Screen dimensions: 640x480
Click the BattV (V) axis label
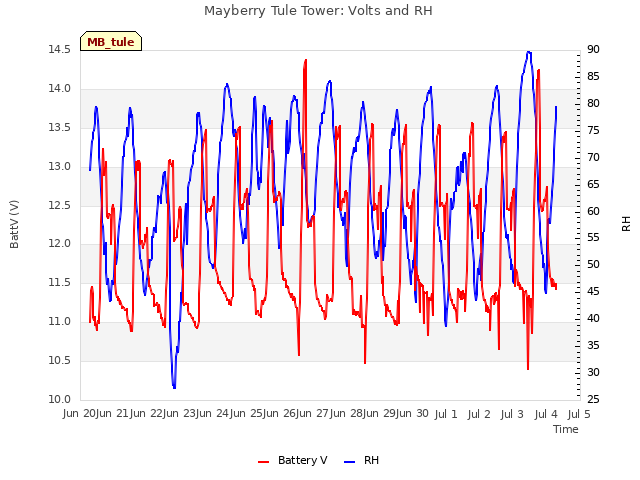[14, 224]
